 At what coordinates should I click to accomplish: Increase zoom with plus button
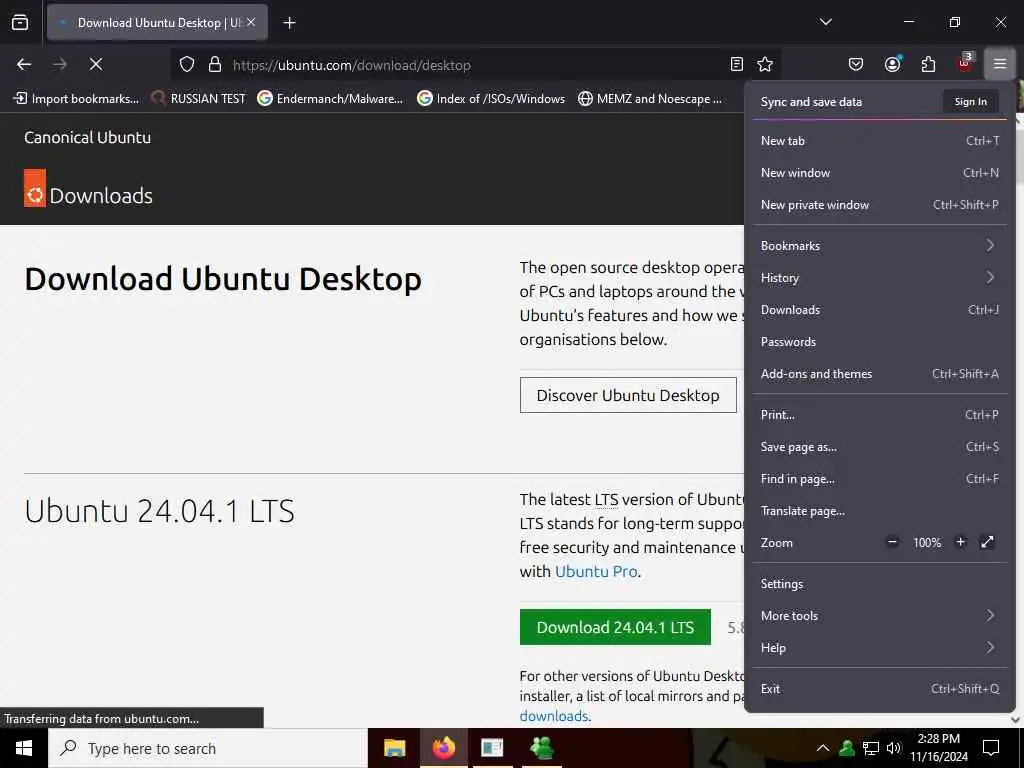tap(960, 542)
